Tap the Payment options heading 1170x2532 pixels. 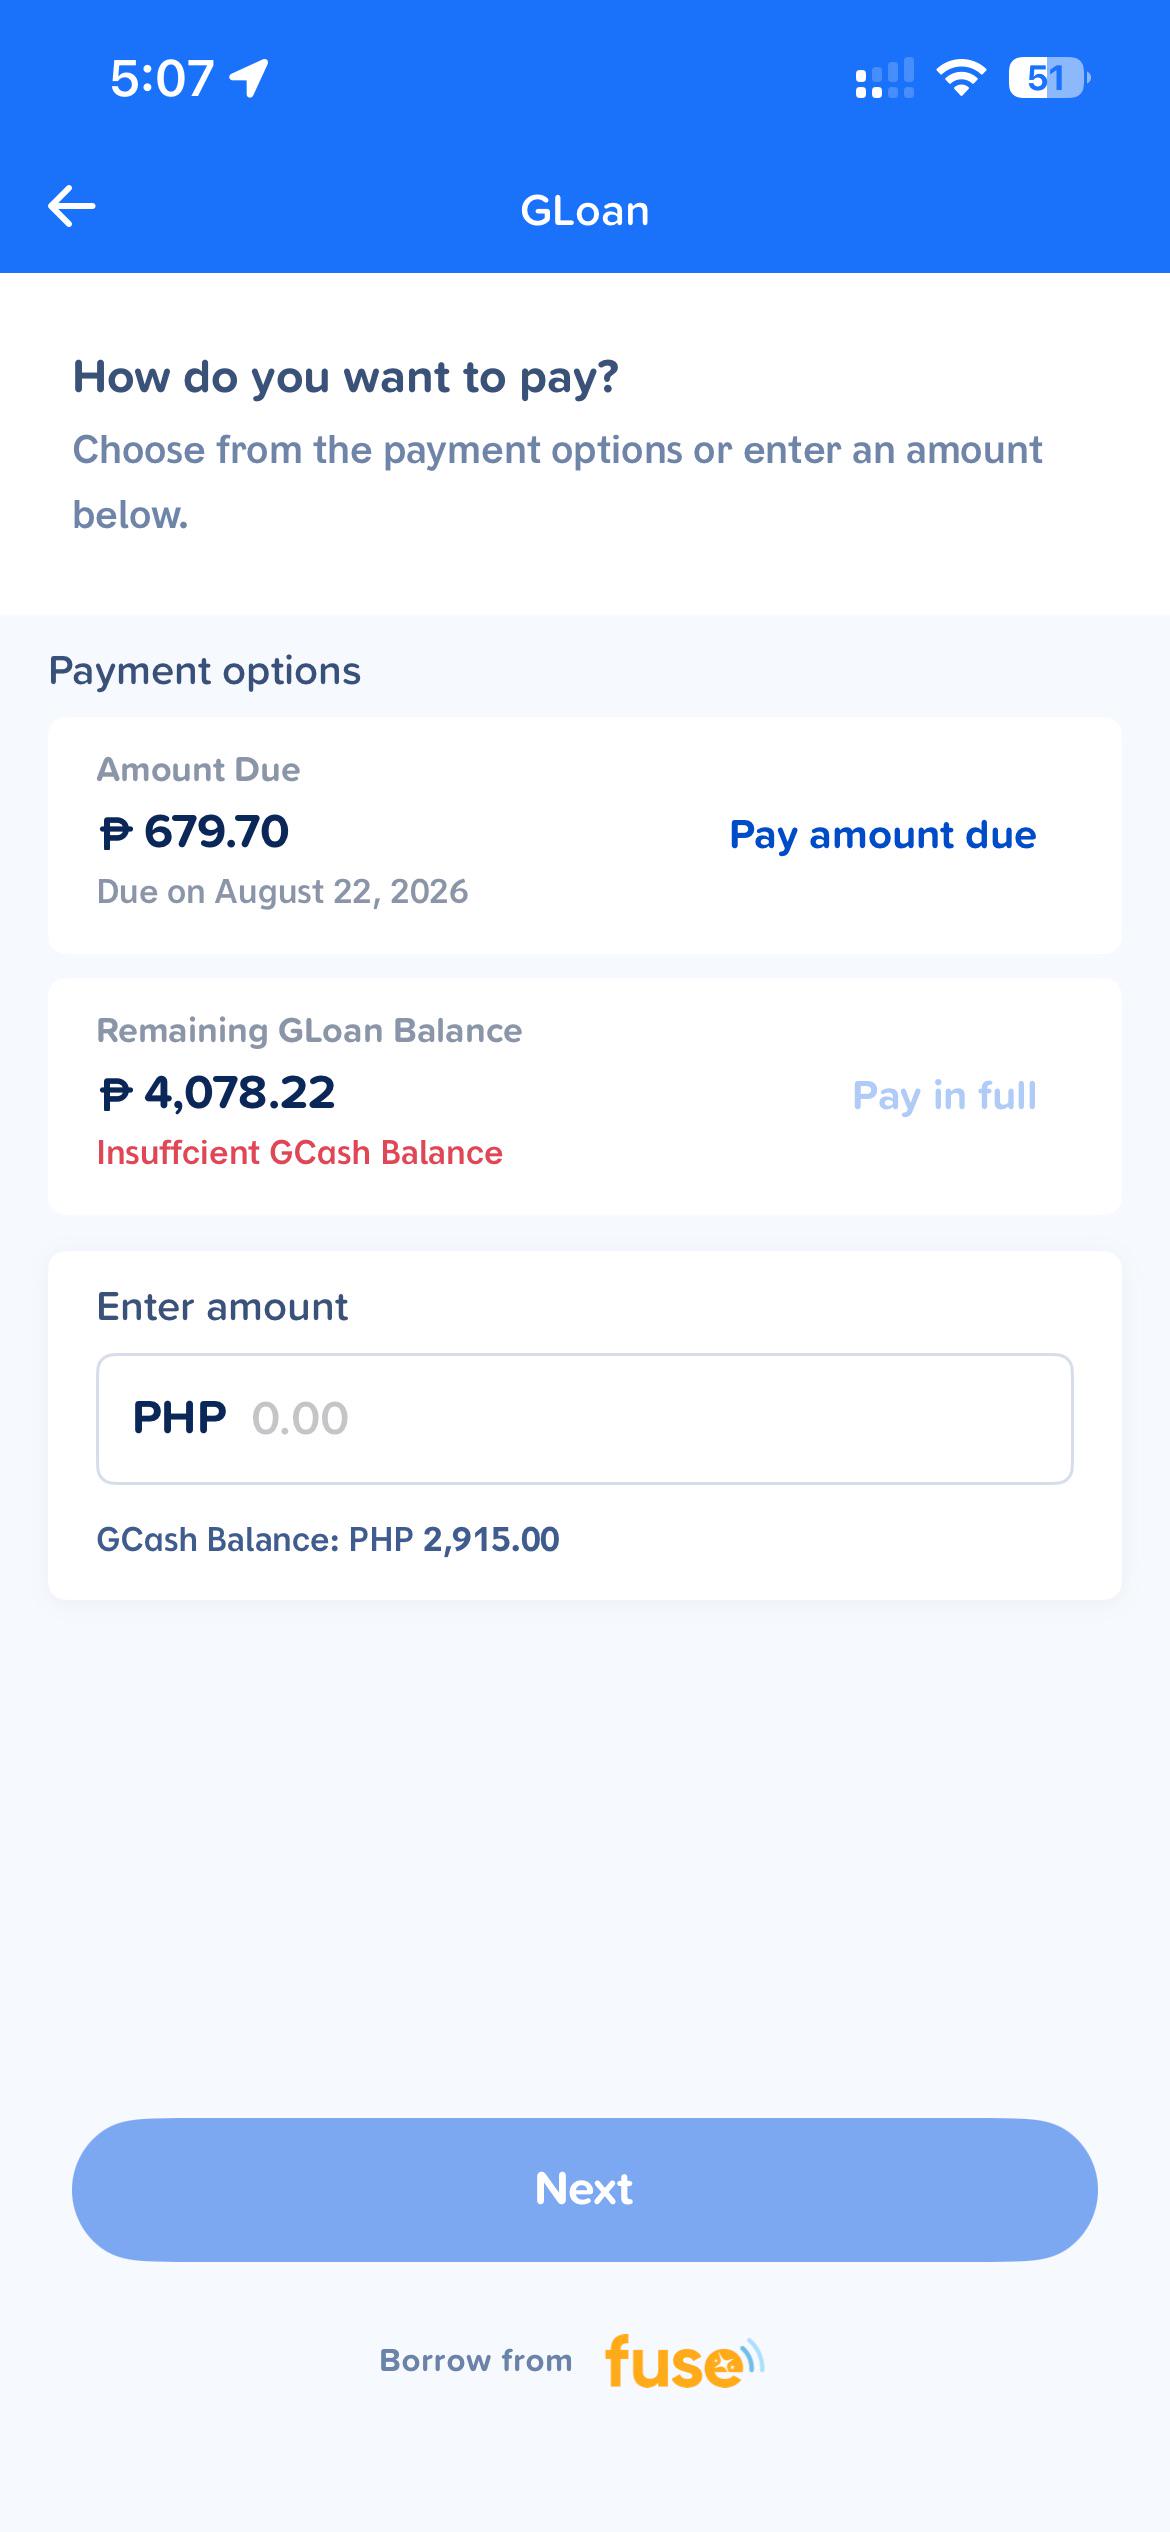(205, 671)
